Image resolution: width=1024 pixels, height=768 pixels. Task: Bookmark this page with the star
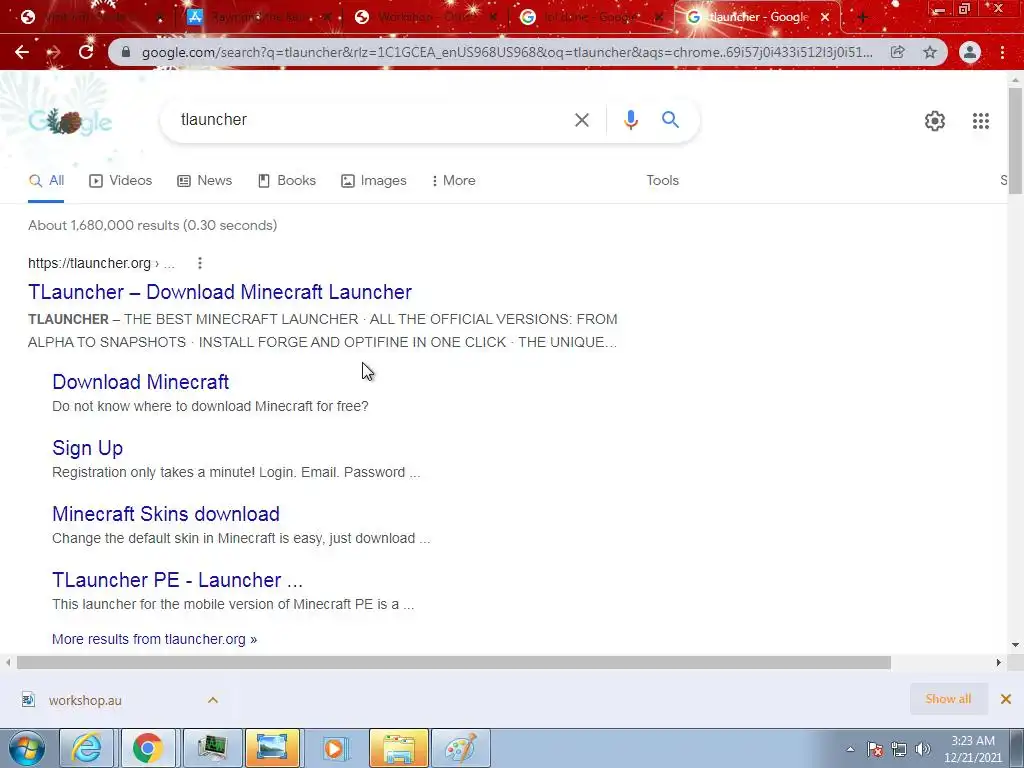[x=930, y=52]
